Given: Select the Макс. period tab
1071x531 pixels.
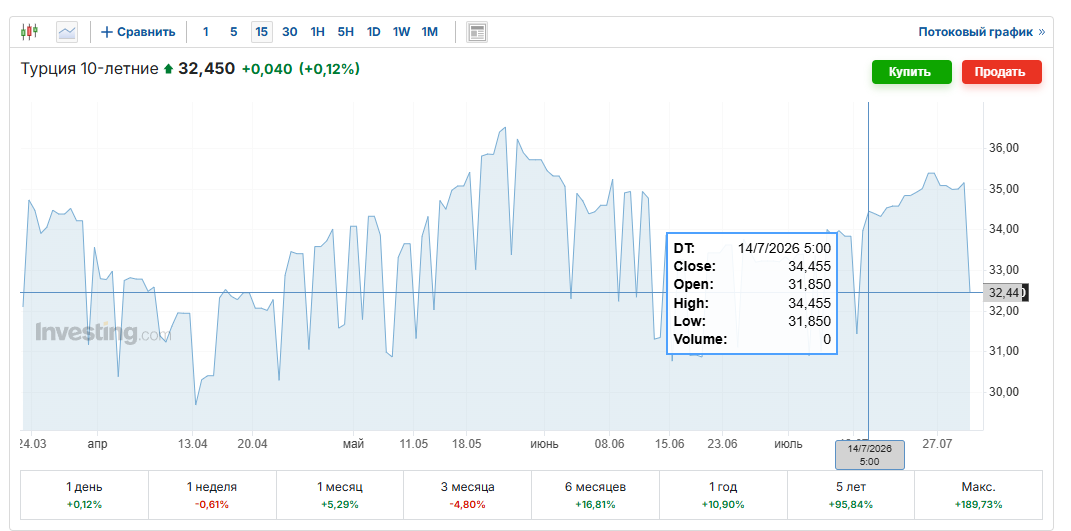Looking at the screenshot, I should click(978, 495).
